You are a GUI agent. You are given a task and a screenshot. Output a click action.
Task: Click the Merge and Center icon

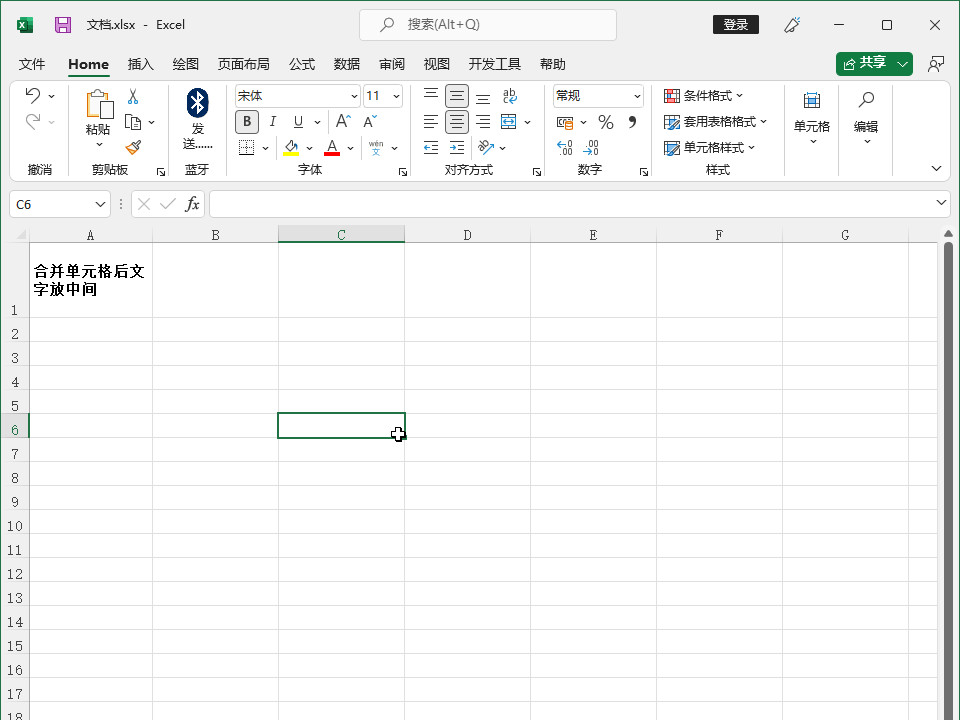click(x=509, y=122)
